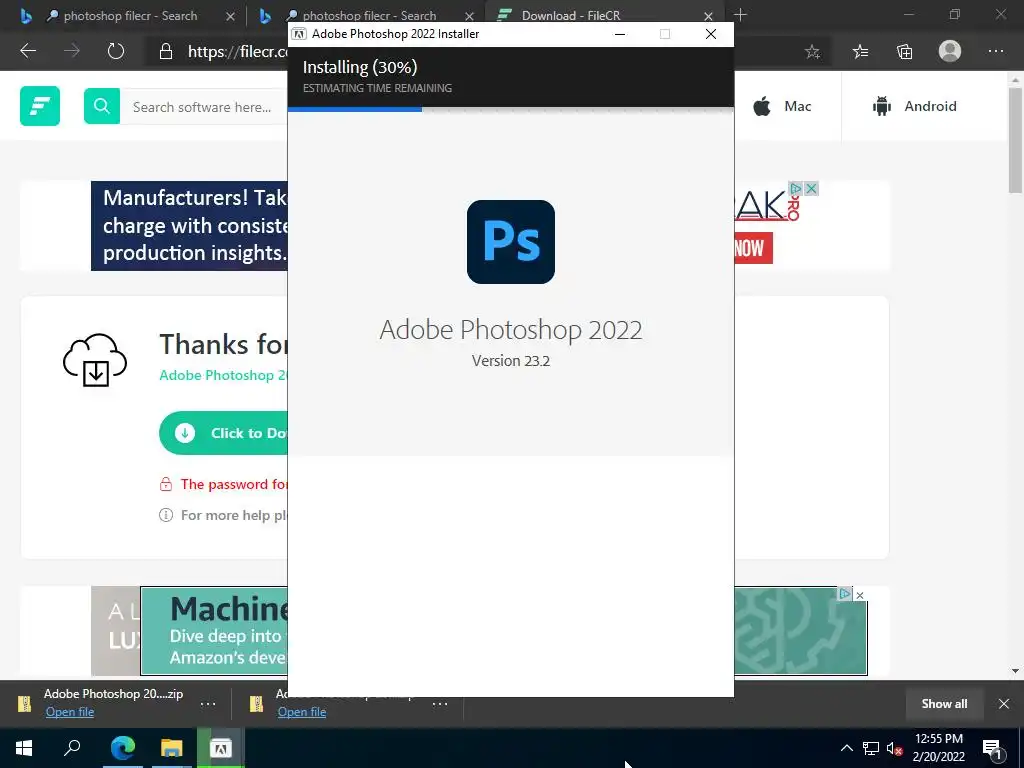Screen dimensions: 1024x768
Task: Close the first Search tab
Action: coord(230,16)
